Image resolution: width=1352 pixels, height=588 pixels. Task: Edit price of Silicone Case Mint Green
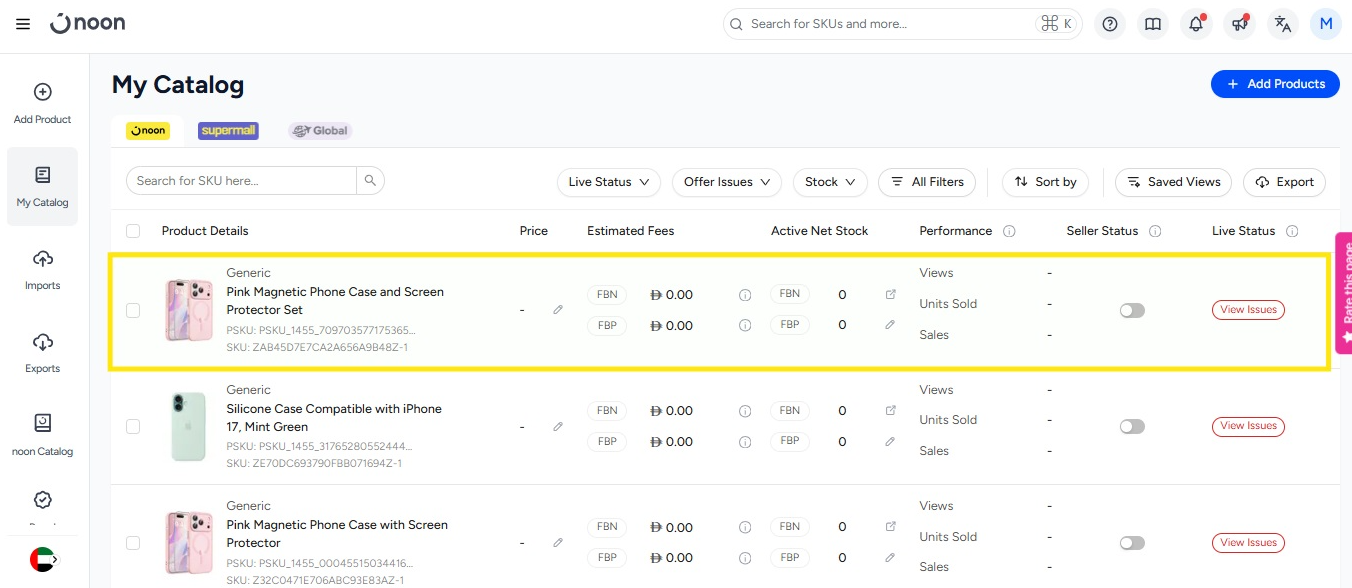[558, 427]
